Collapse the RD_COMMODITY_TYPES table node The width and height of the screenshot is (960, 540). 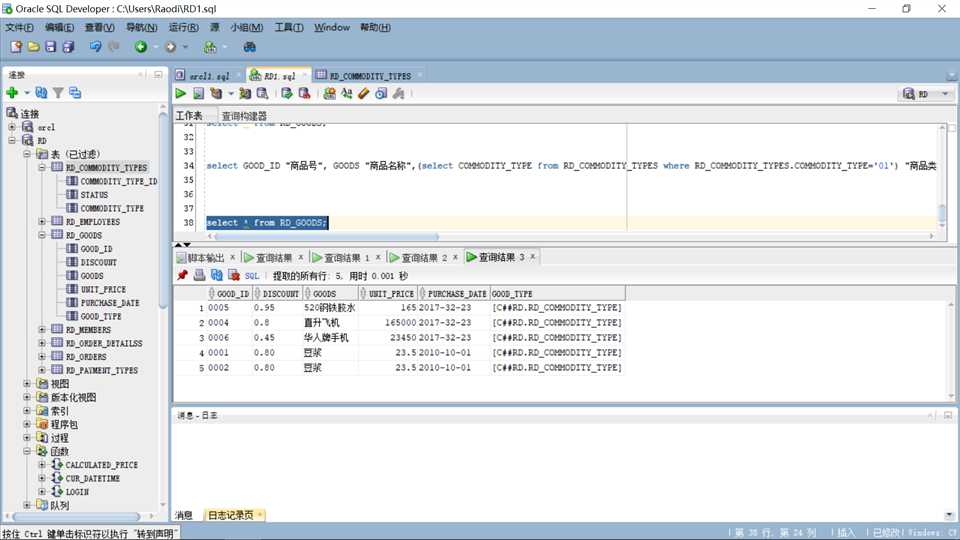[x=42, y=167]
